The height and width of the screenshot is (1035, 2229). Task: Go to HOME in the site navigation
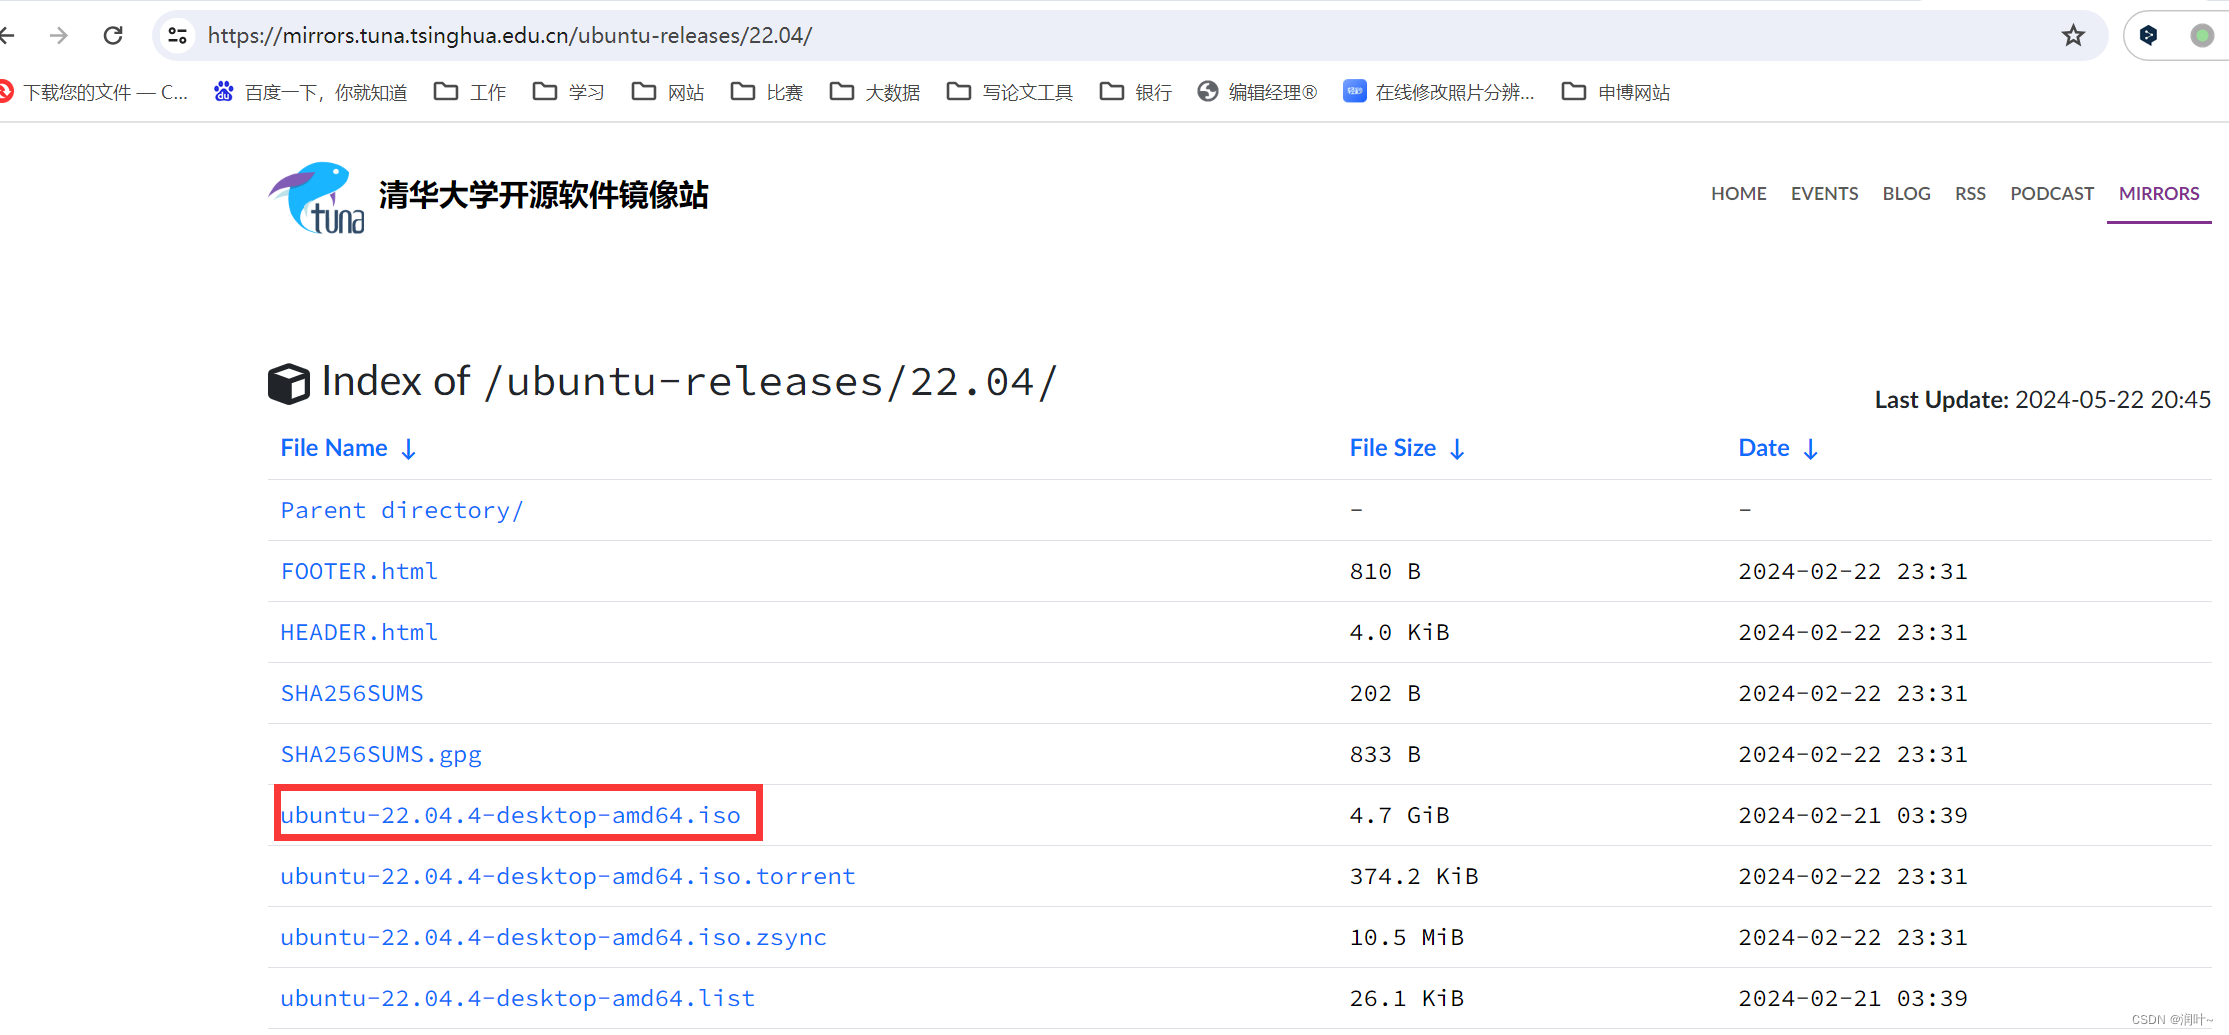[x=1738, y=194]
